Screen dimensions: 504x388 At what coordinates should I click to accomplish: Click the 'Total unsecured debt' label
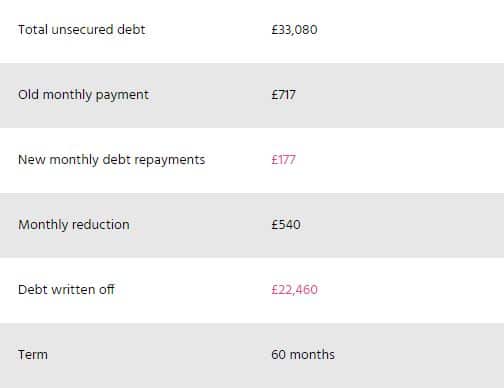(x=82, y=30)
